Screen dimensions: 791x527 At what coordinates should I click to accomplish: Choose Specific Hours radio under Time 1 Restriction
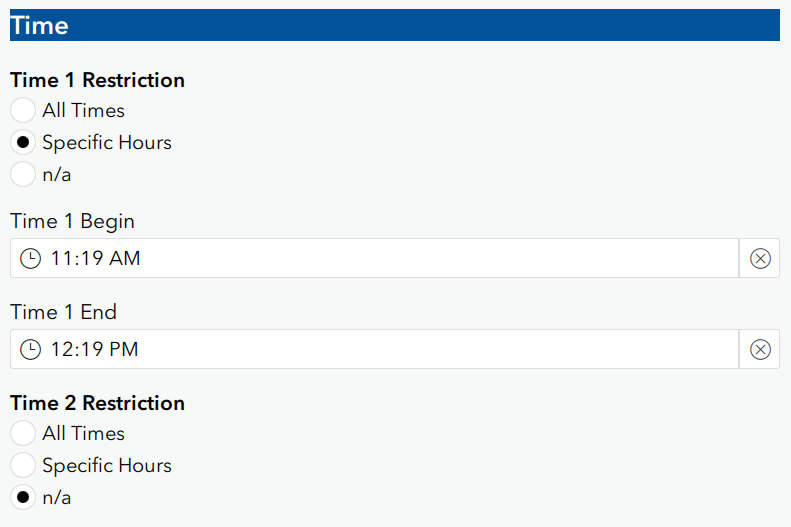click(23, 142)
